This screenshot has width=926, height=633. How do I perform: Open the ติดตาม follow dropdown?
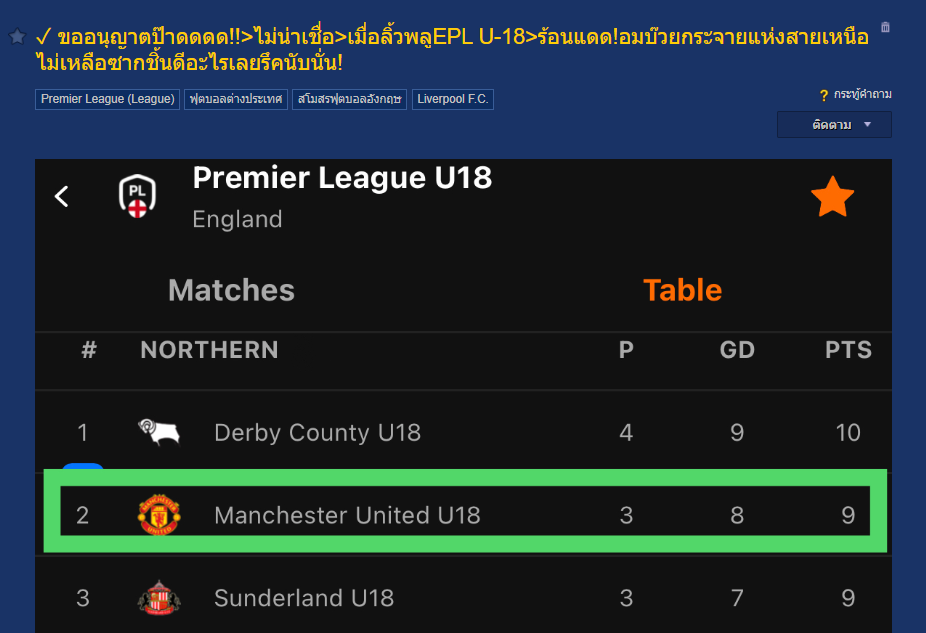(x=834, y=125)
